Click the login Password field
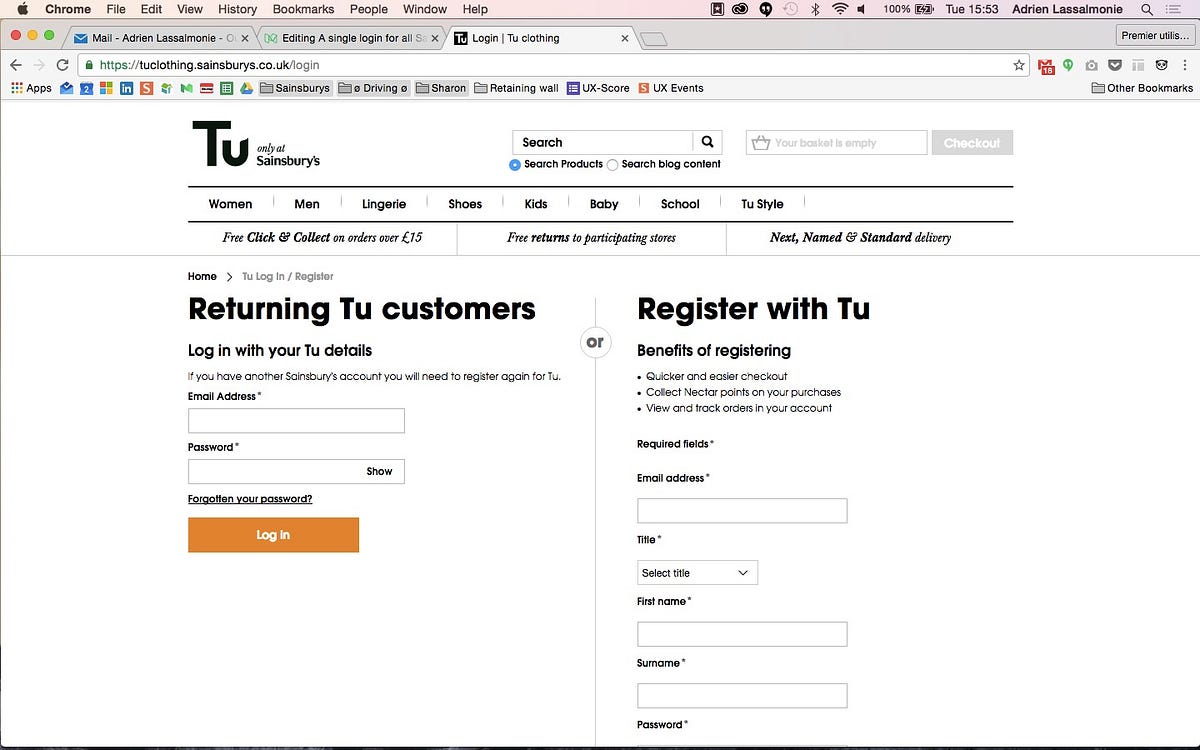This screenshot has width=1200, height=750. 296,471
